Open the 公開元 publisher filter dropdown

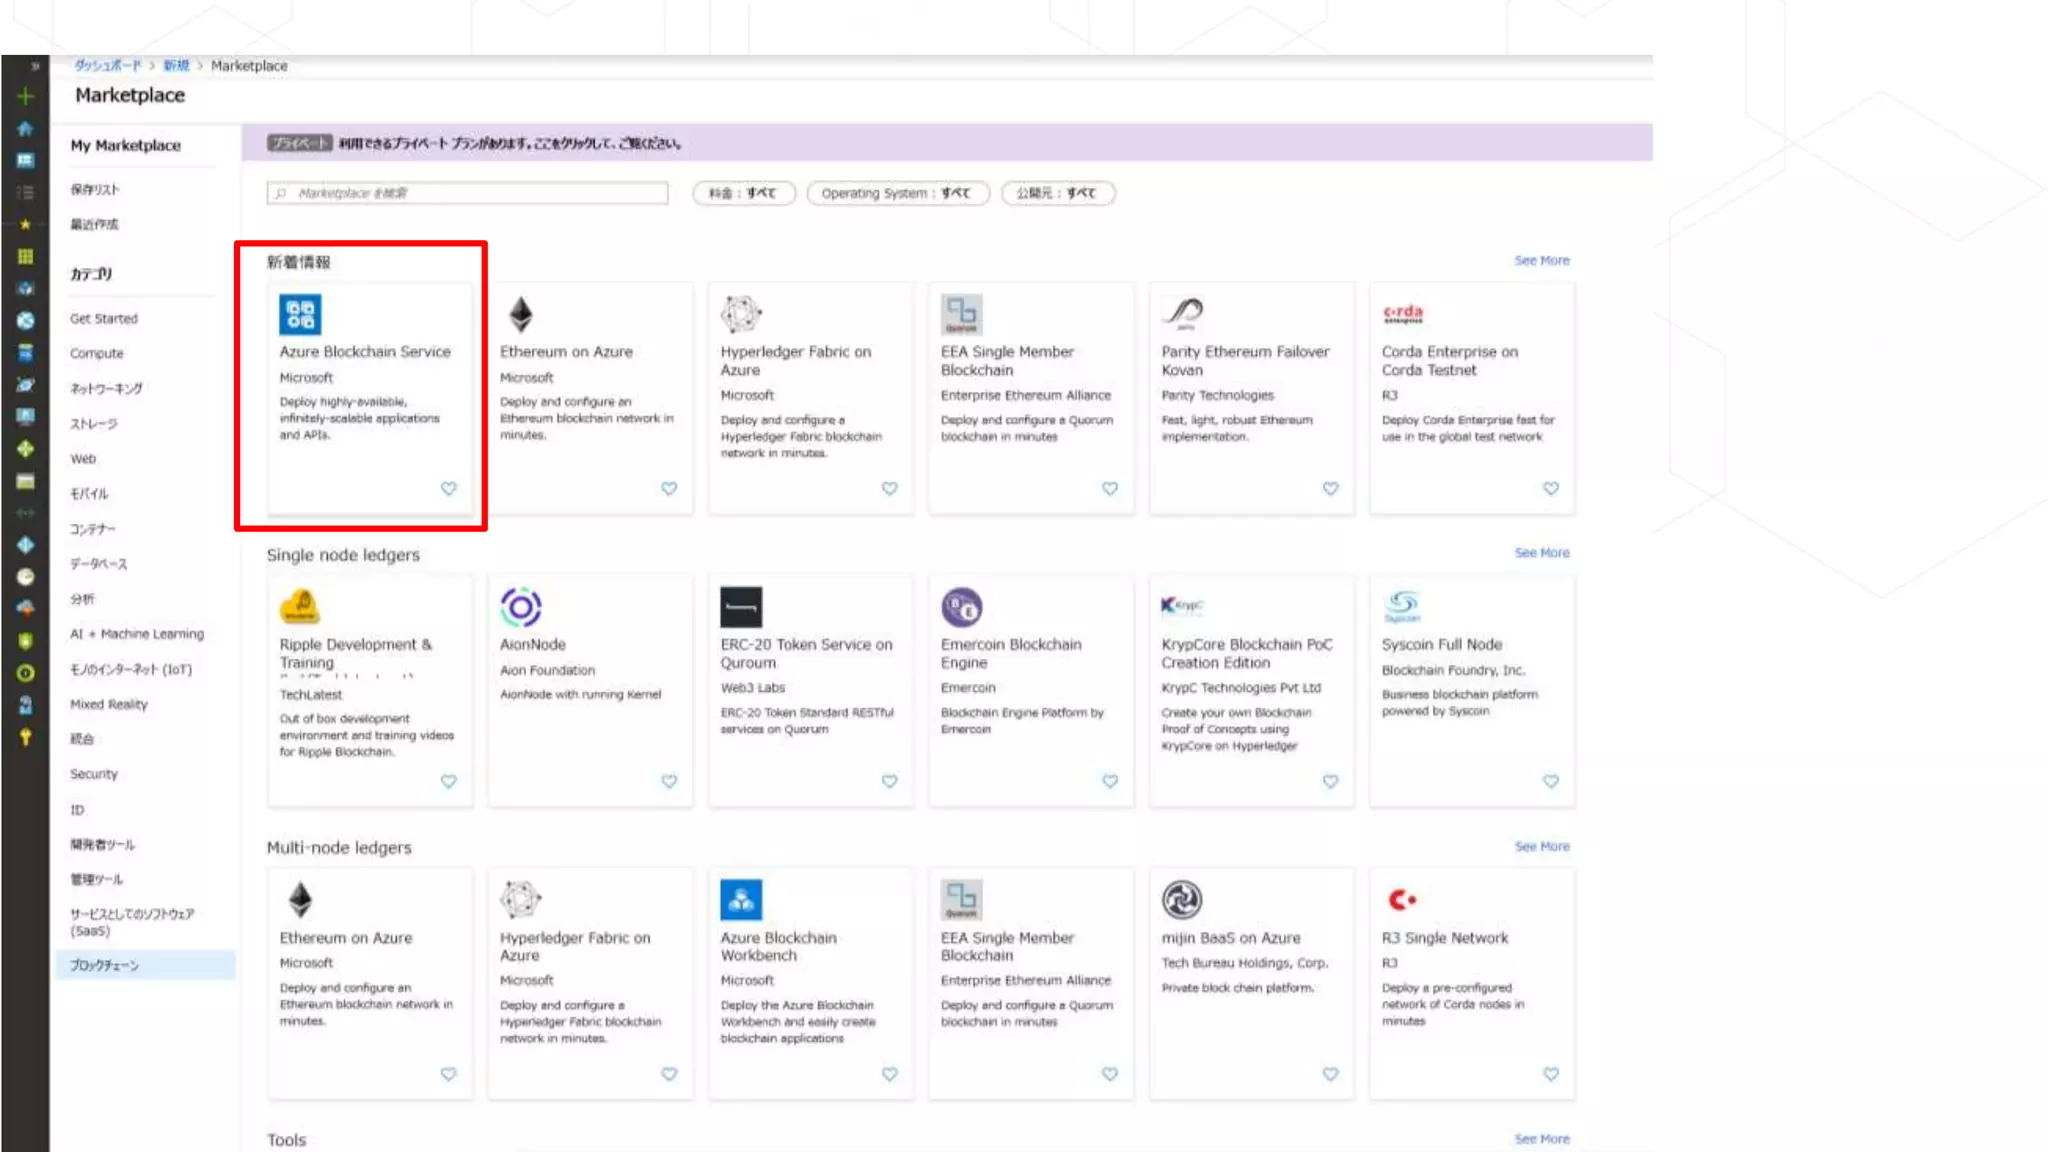(x=1057, y=193)
